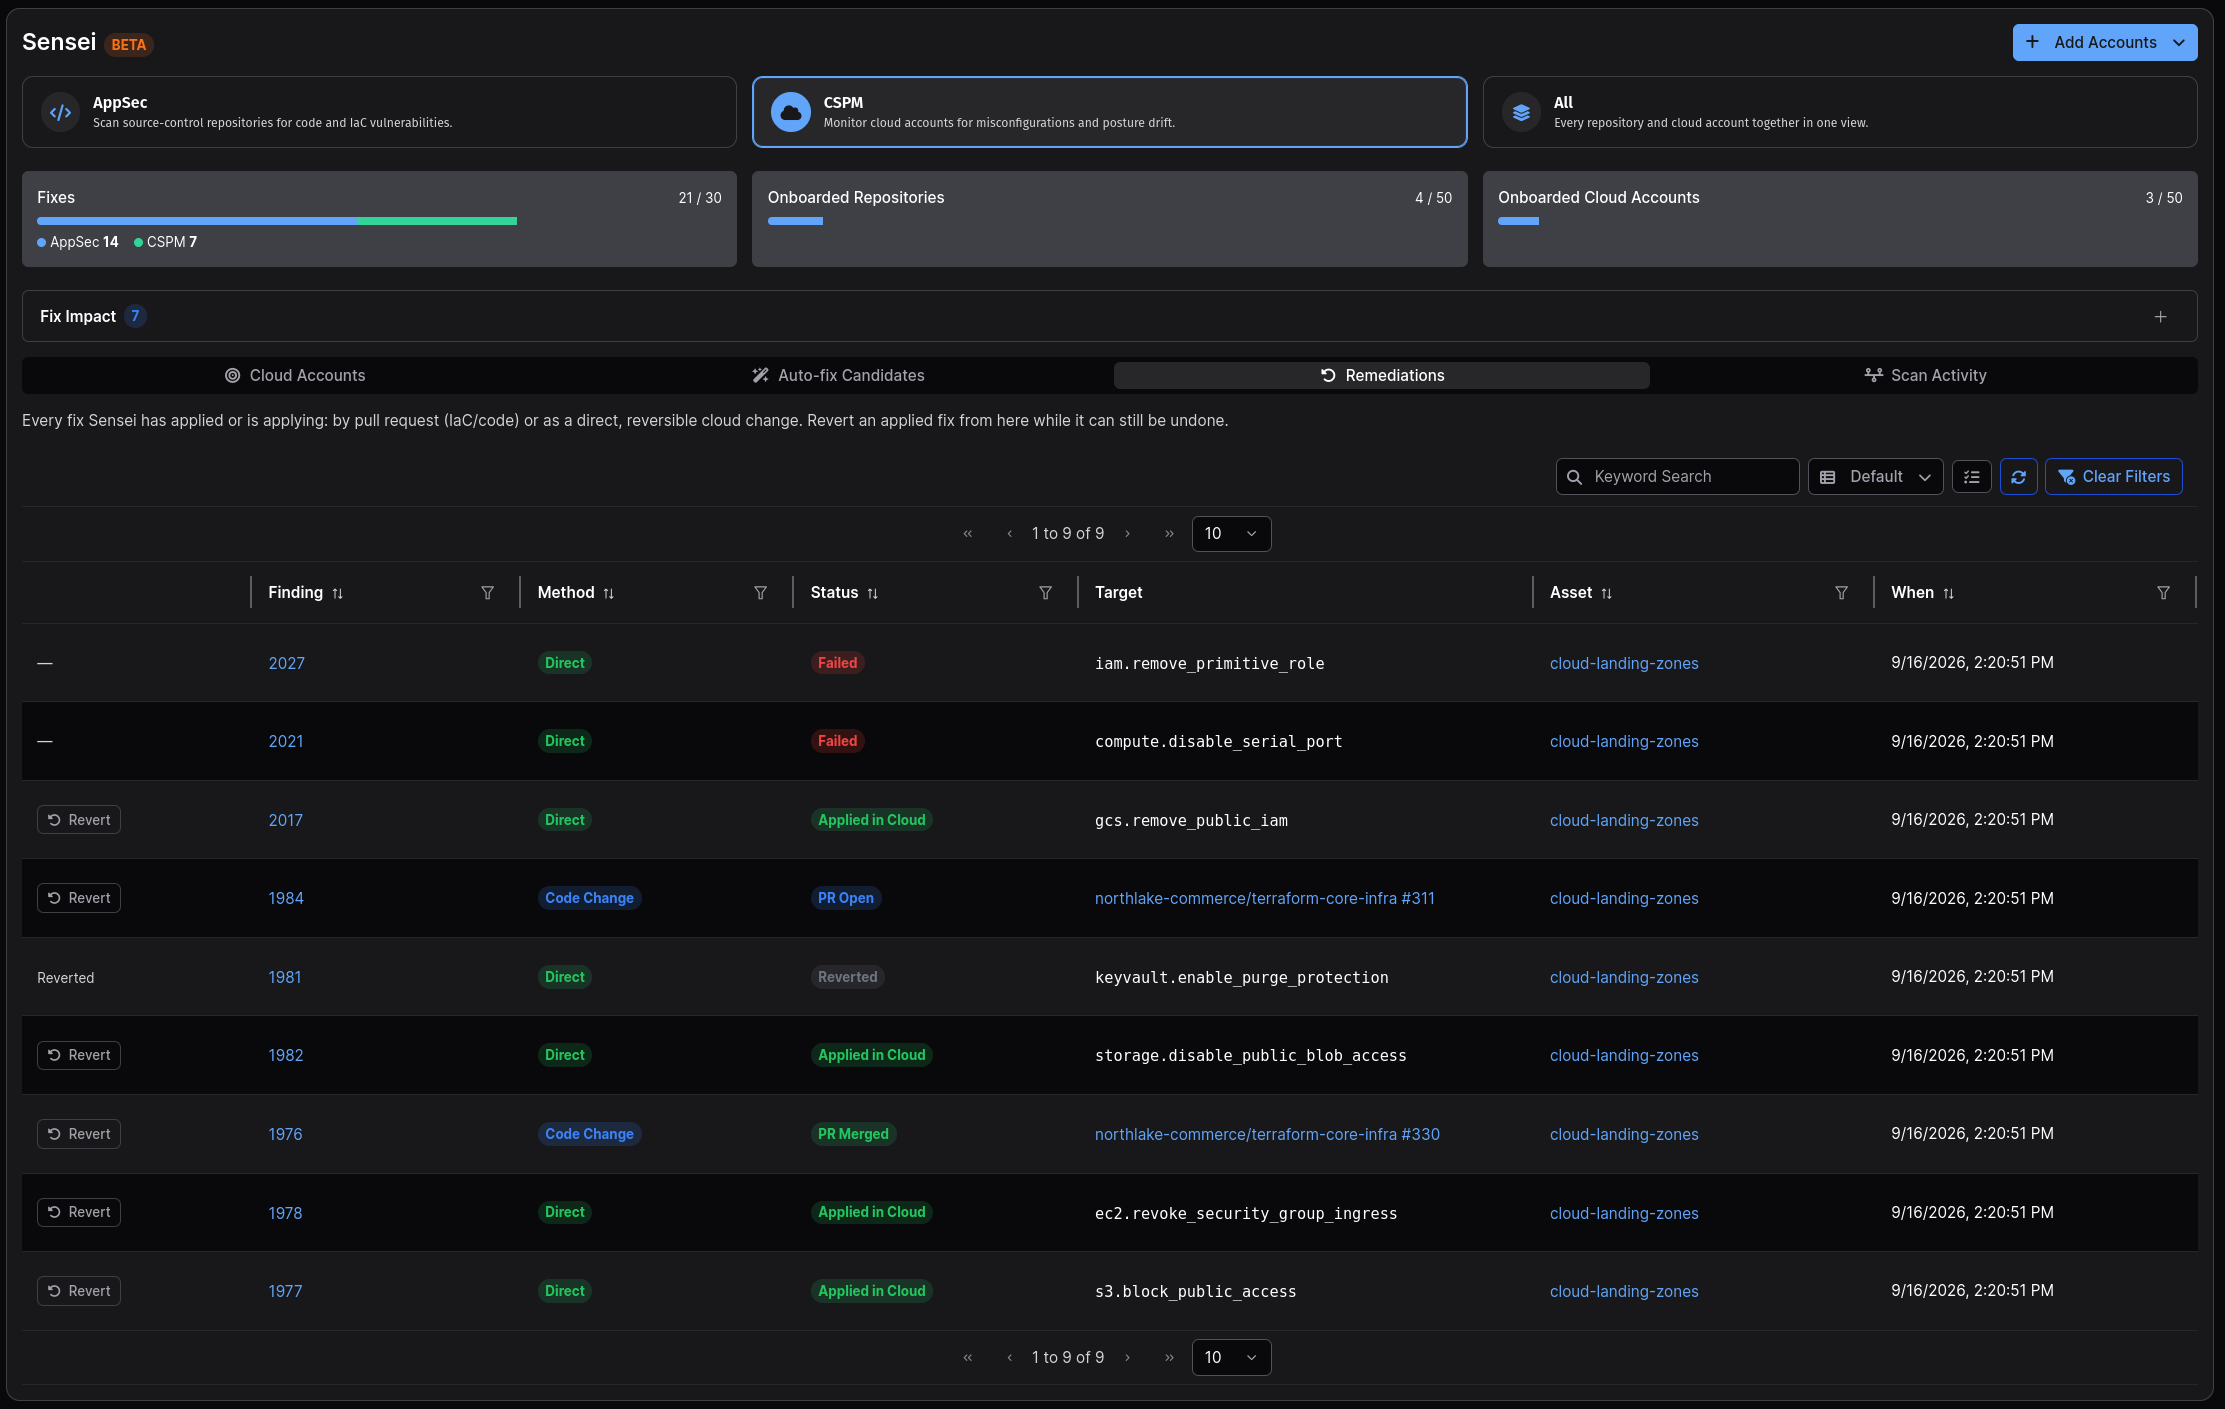Click the column checklist icon button
This screenshot has width=2225, height=1409.
(x=1971, y=477)
